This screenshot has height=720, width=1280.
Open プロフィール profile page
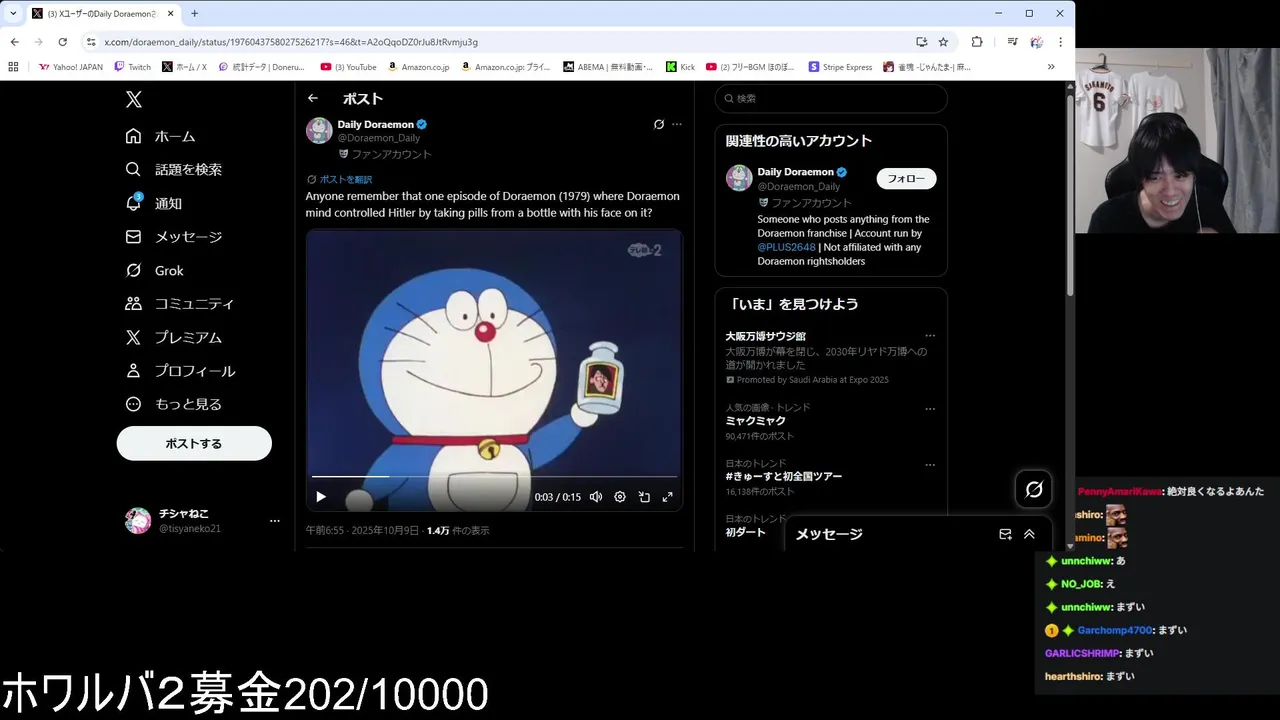pos(179,371)
